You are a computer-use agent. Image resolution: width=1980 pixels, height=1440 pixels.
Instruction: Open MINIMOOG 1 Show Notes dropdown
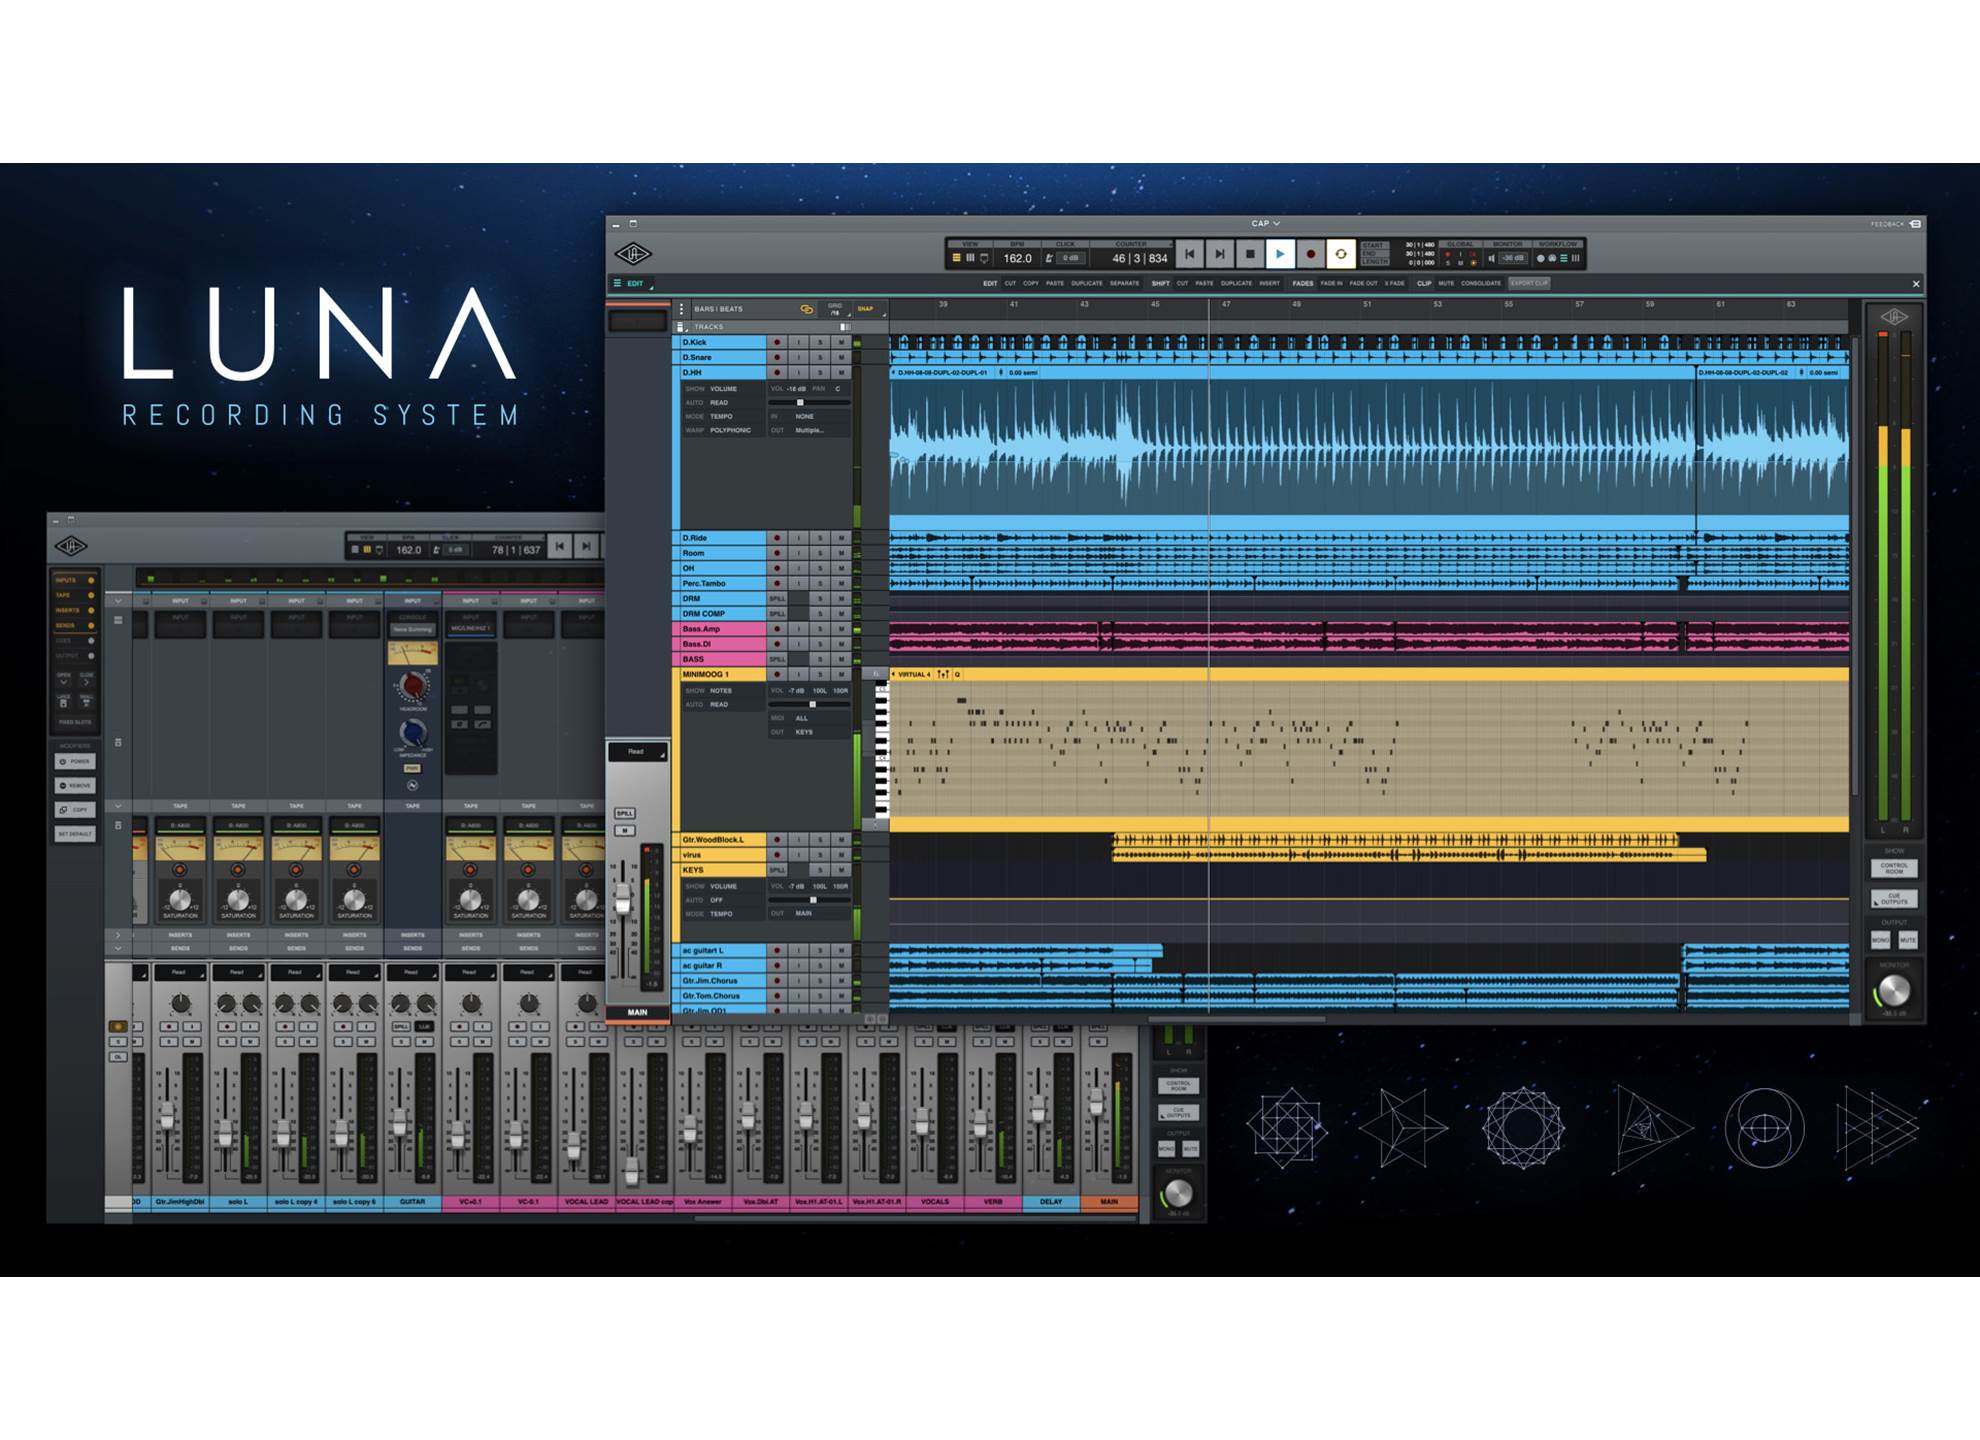[721, 691]
